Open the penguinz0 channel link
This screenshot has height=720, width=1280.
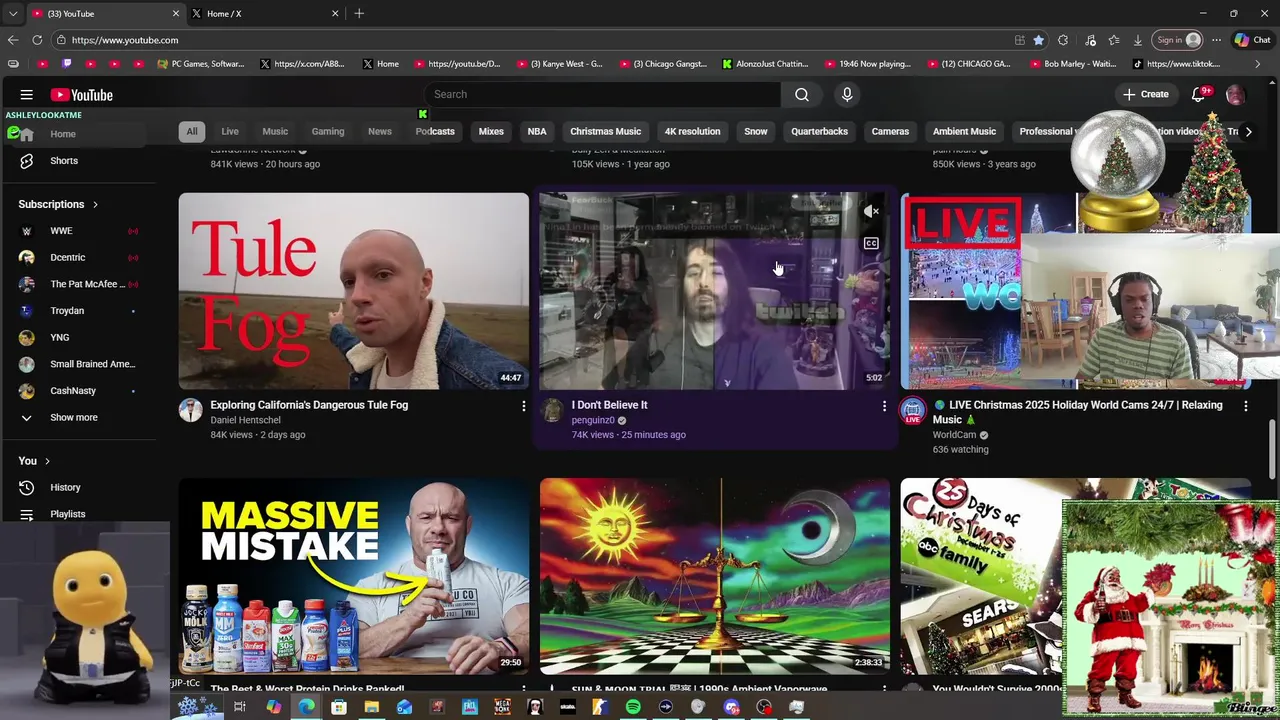point(593,420)
